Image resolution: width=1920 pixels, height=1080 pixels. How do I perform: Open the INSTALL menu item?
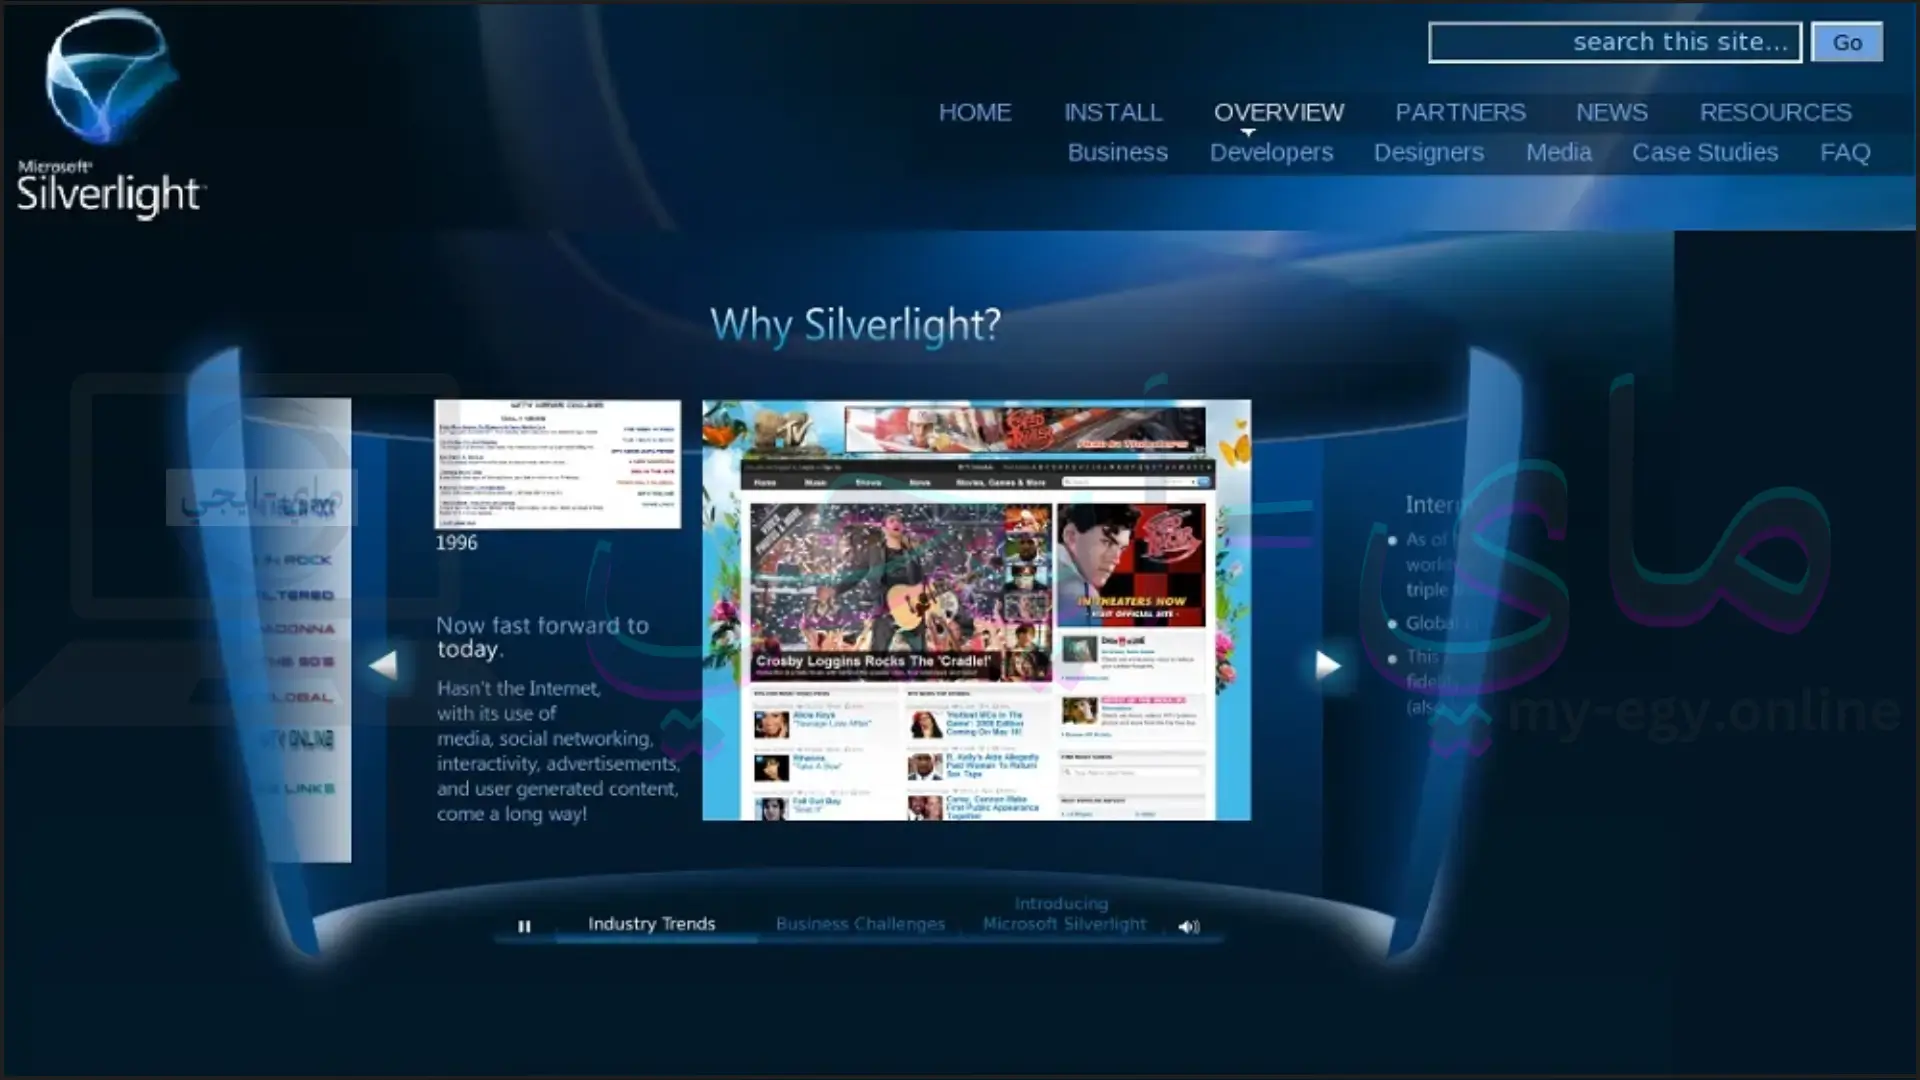coord(1113,112)
